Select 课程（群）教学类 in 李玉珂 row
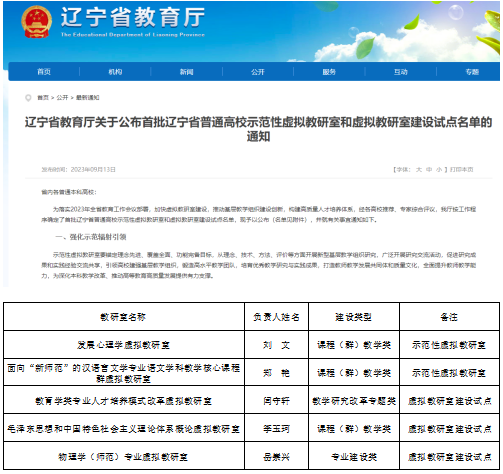Viewport: 503px width, 474px height. tap(354, 428)
